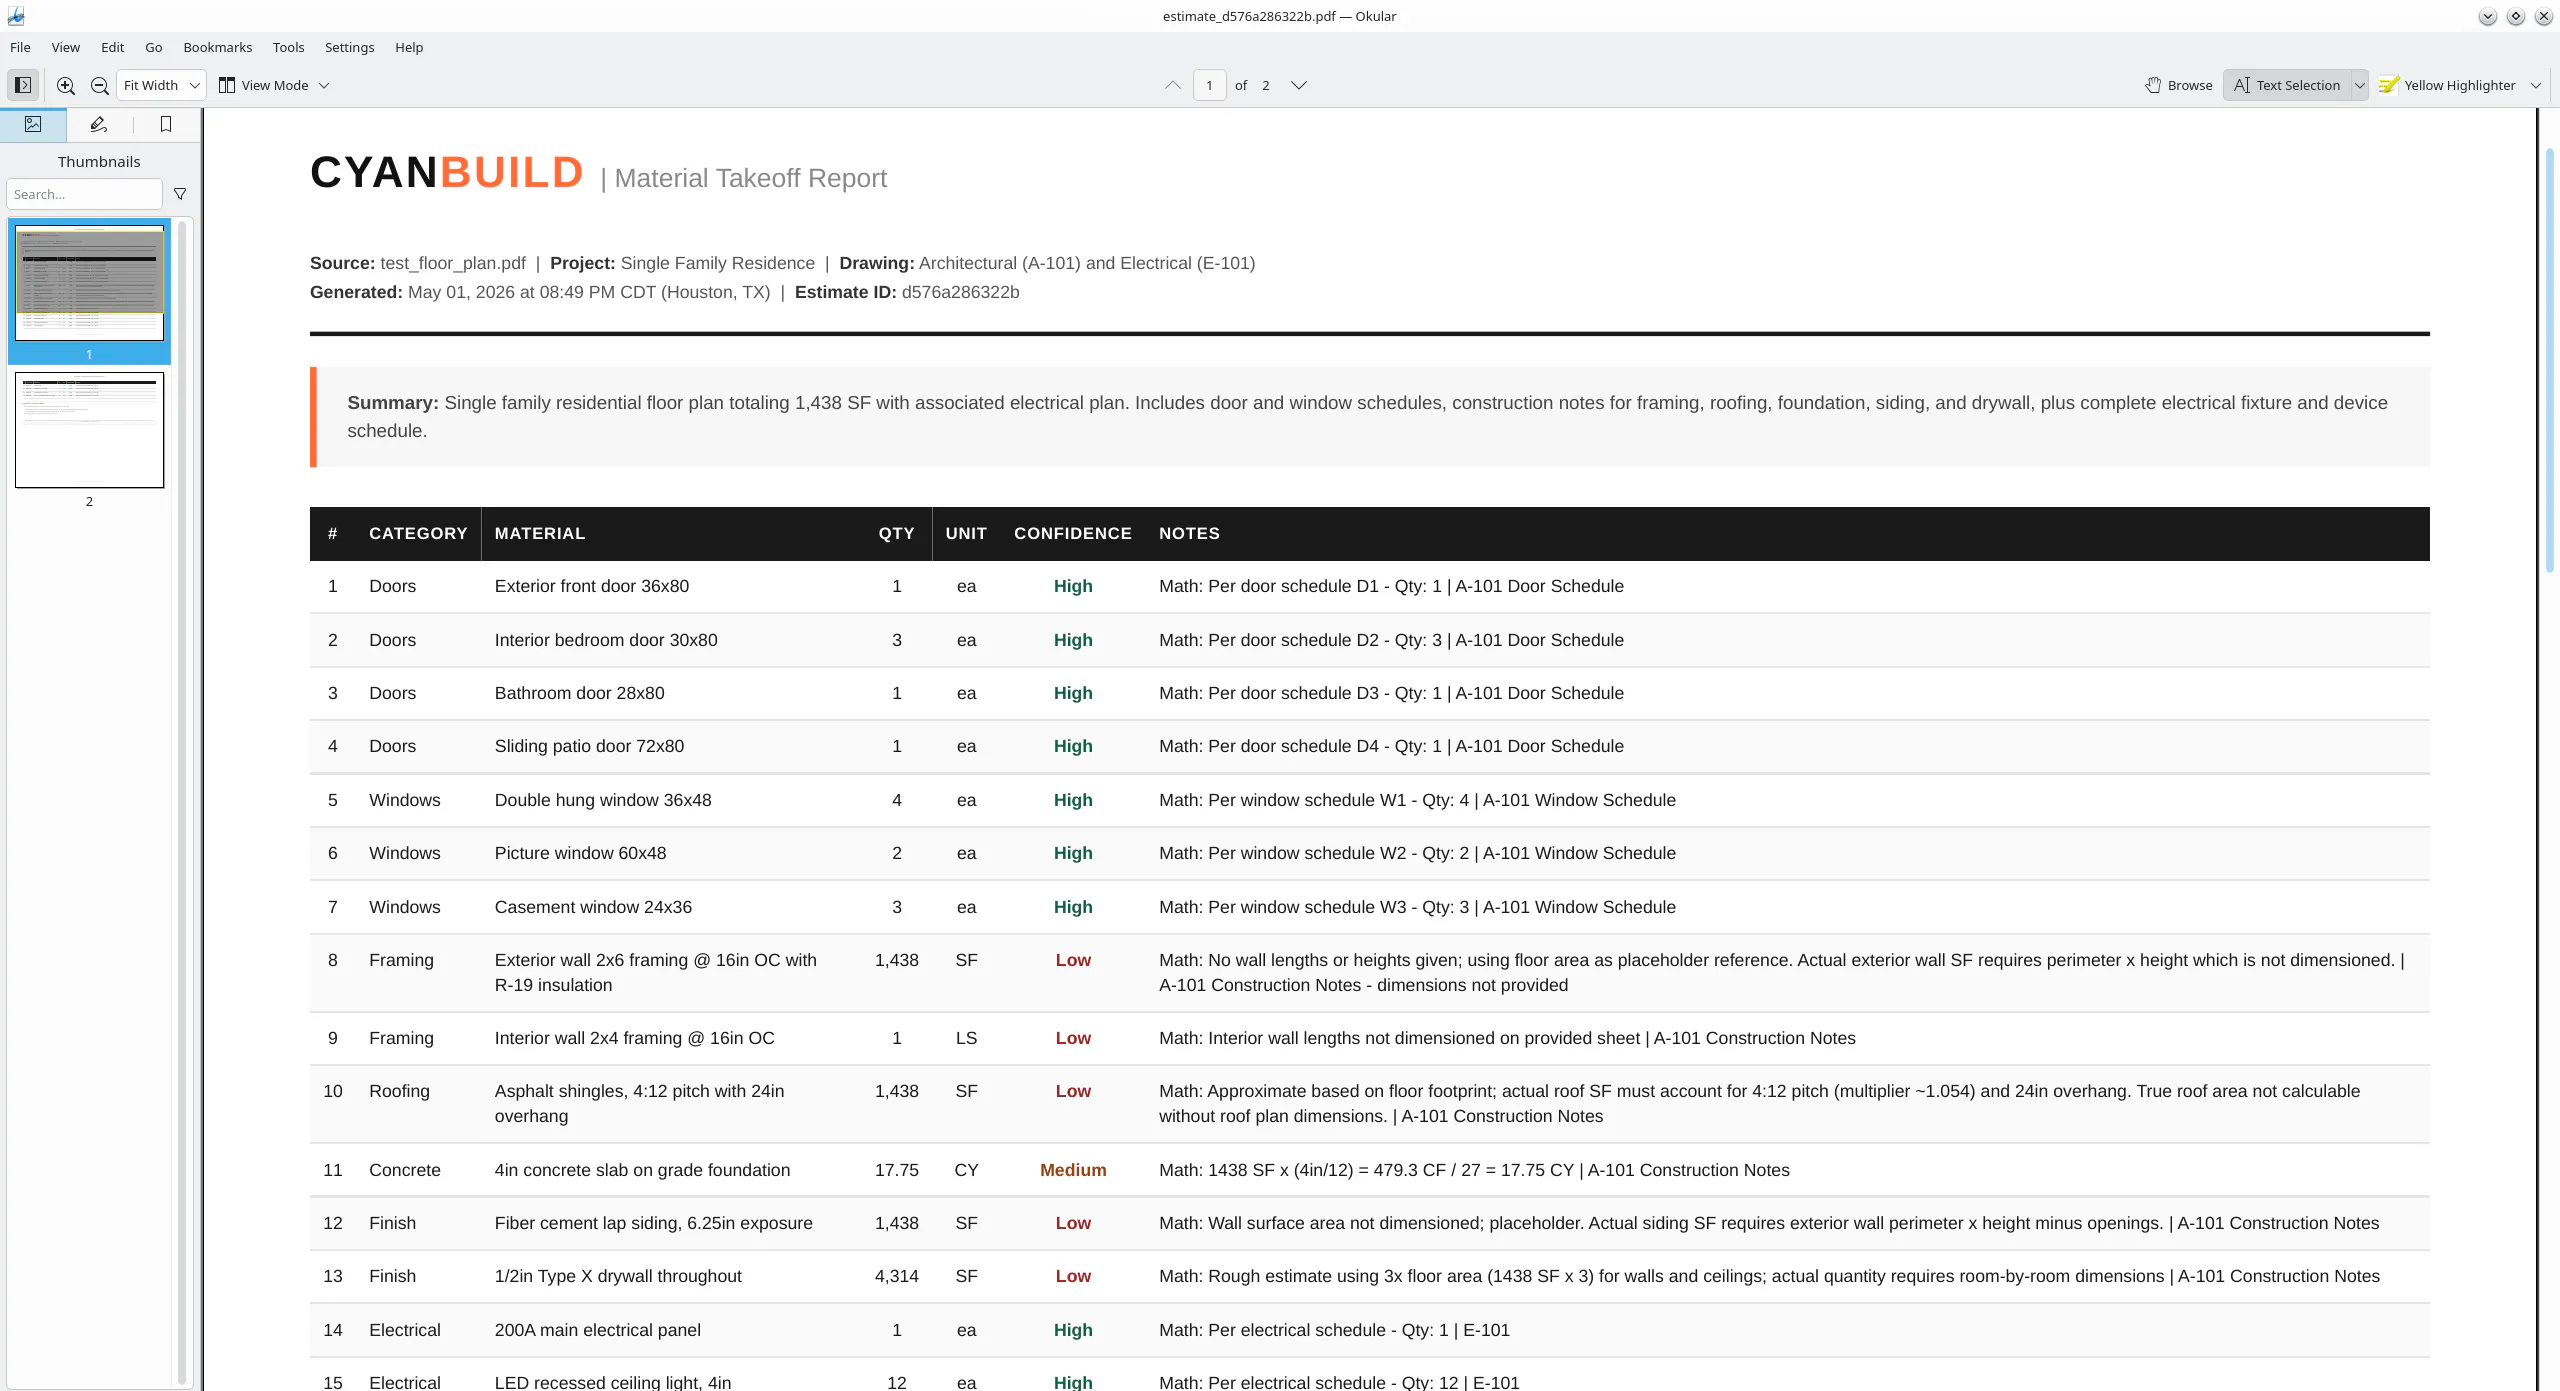Go to previous page arrow
Viewport: 2560px width, 1391px height.
[x=1172, y=85]
